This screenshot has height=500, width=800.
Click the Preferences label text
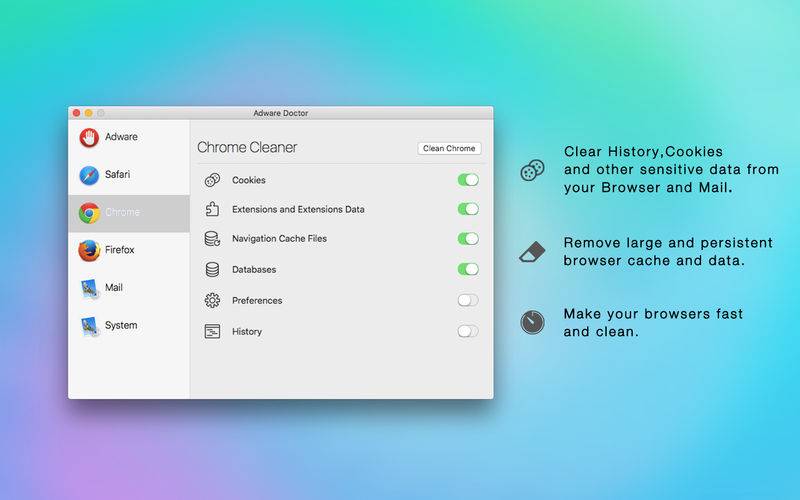[257, 301]
